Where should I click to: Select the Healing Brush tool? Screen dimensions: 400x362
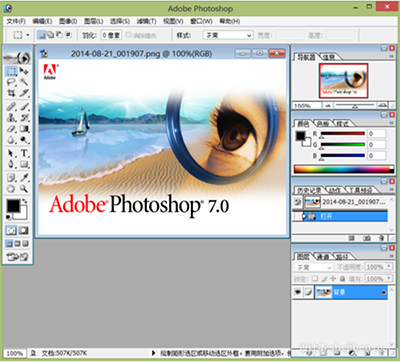point(11,107)
